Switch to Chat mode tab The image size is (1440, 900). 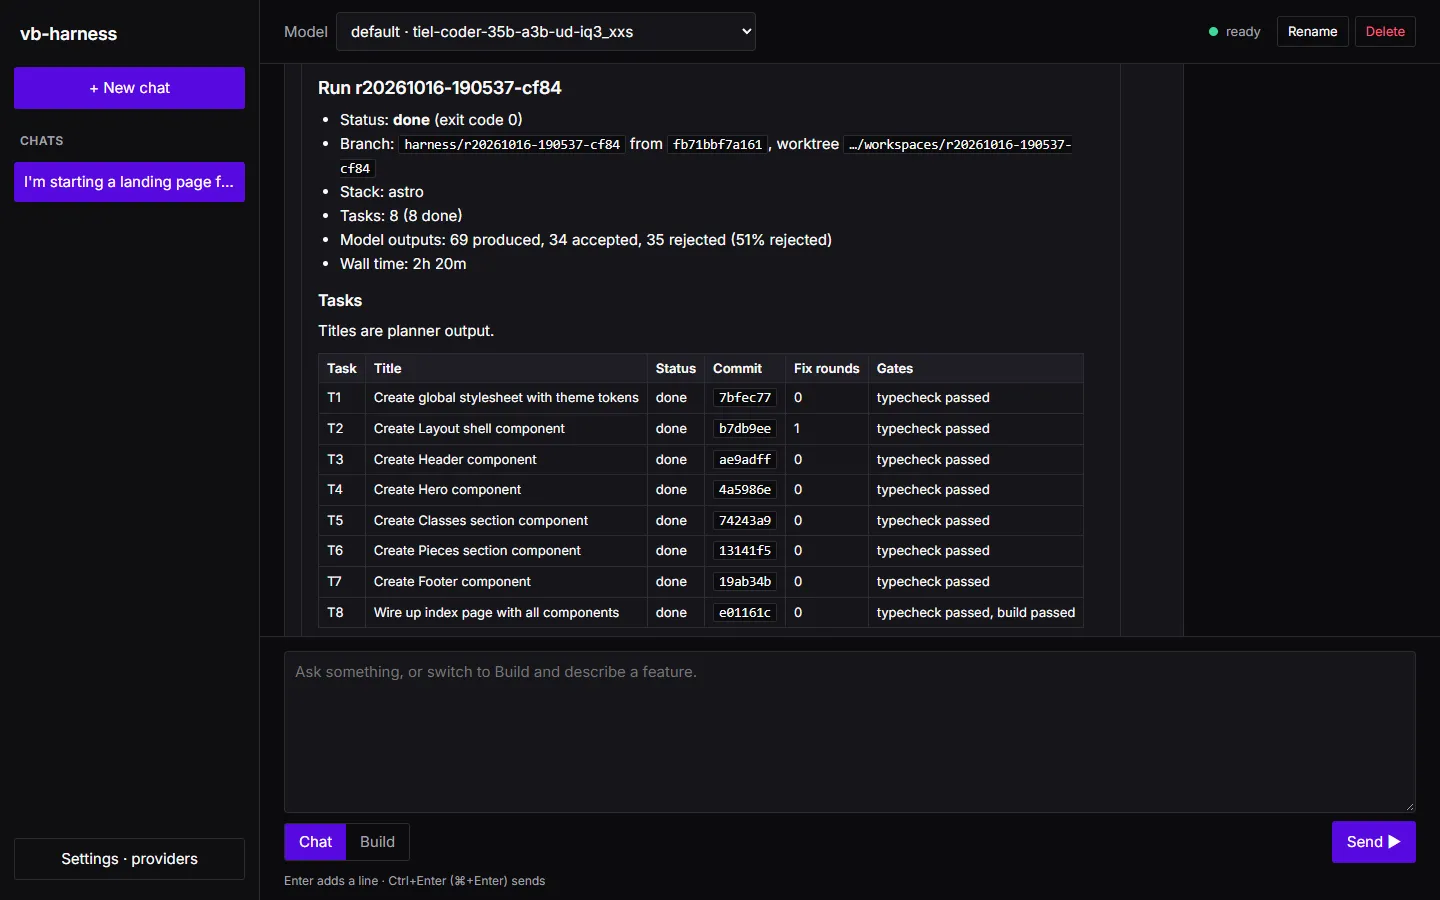pyautogui.click(x=315, y=842)
